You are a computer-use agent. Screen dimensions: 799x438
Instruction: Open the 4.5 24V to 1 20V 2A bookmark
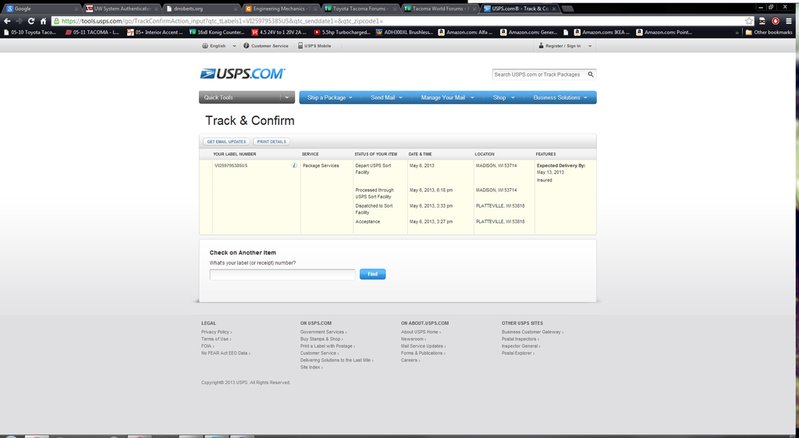[x=279, y=32]
